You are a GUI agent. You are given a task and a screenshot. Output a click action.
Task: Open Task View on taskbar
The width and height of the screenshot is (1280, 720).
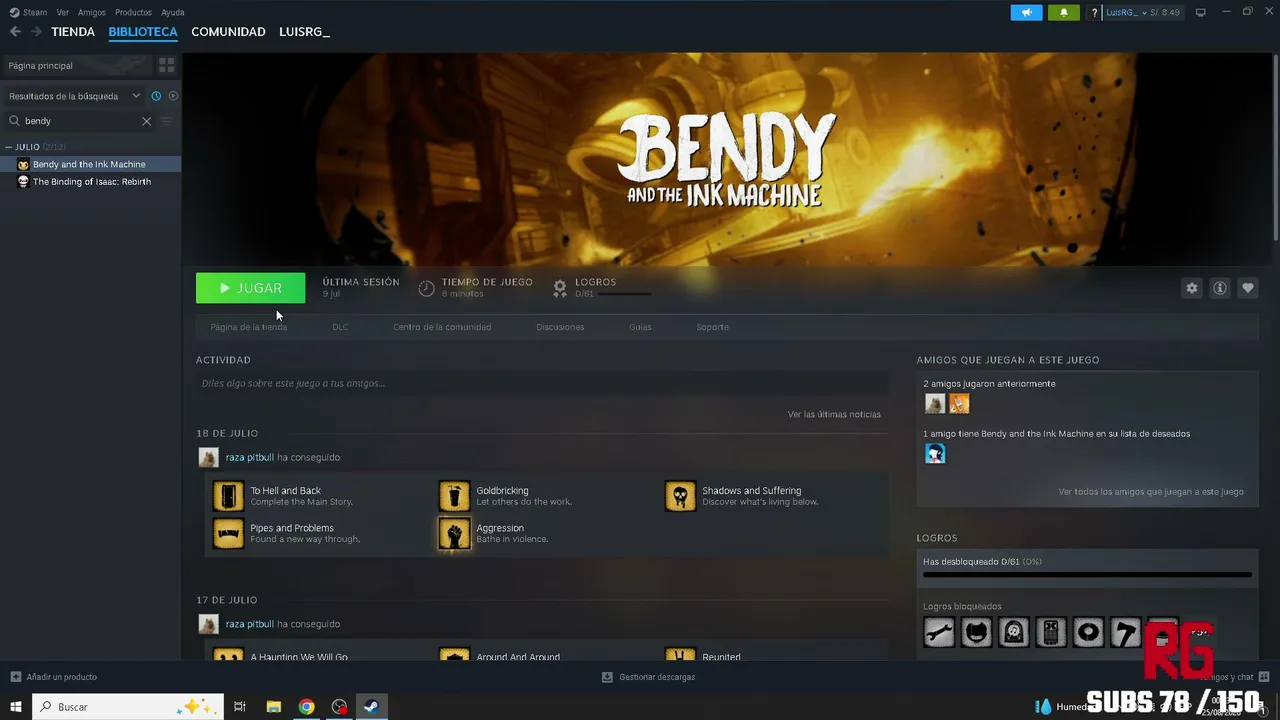click(x=240, y=707)
